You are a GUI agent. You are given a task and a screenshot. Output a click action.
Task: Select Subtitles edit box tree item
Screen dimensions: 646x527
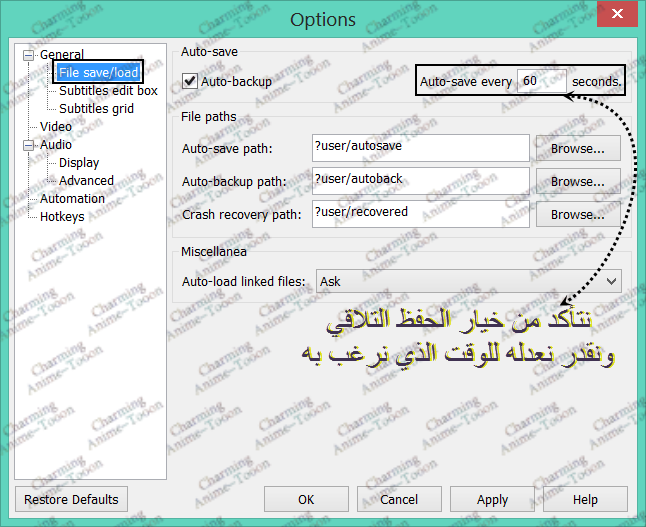pyautogui.click(x=108, y=91)
